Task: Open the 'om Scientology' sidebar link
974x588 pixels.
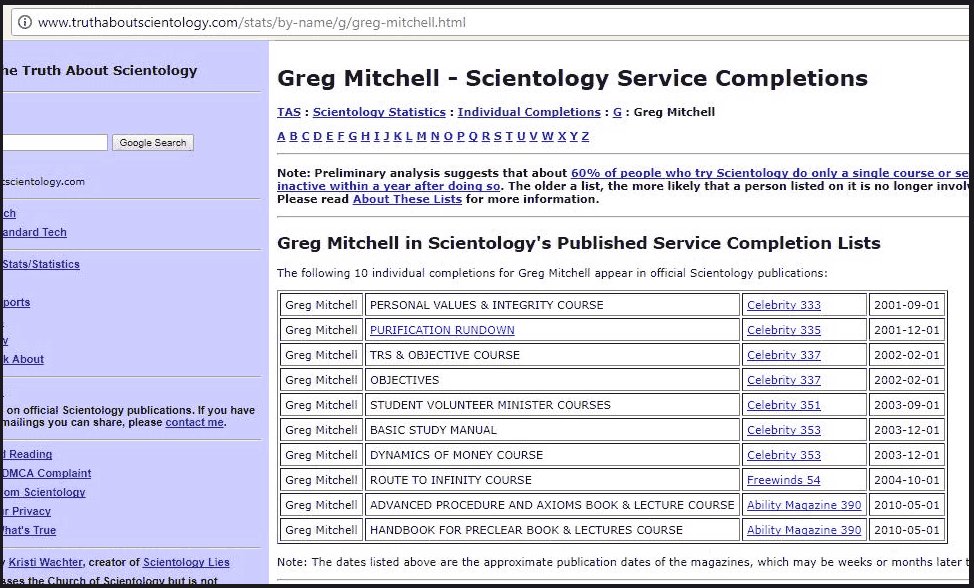Action: click(43, 492)
